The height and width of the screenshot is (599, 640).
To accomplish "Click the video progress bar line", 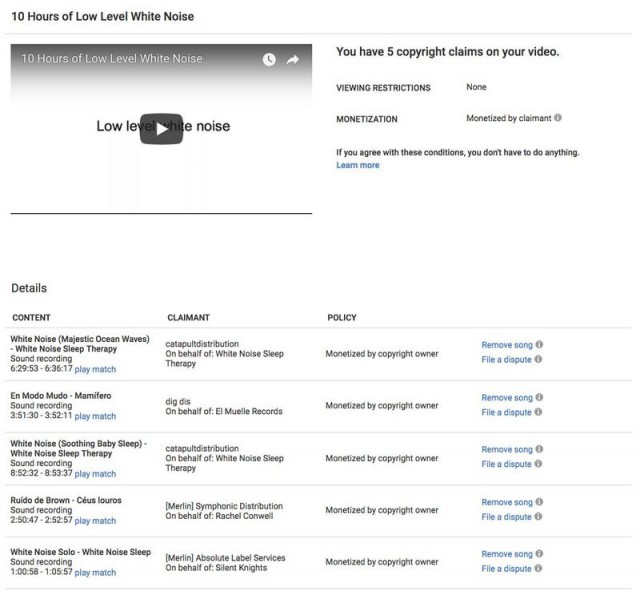I will point(161,213).
